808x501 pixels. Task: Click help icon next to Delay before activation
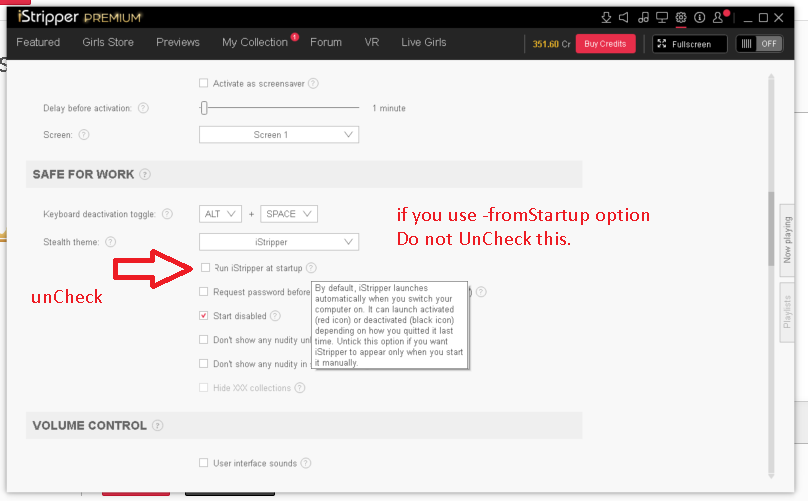(x=143, y=108)
